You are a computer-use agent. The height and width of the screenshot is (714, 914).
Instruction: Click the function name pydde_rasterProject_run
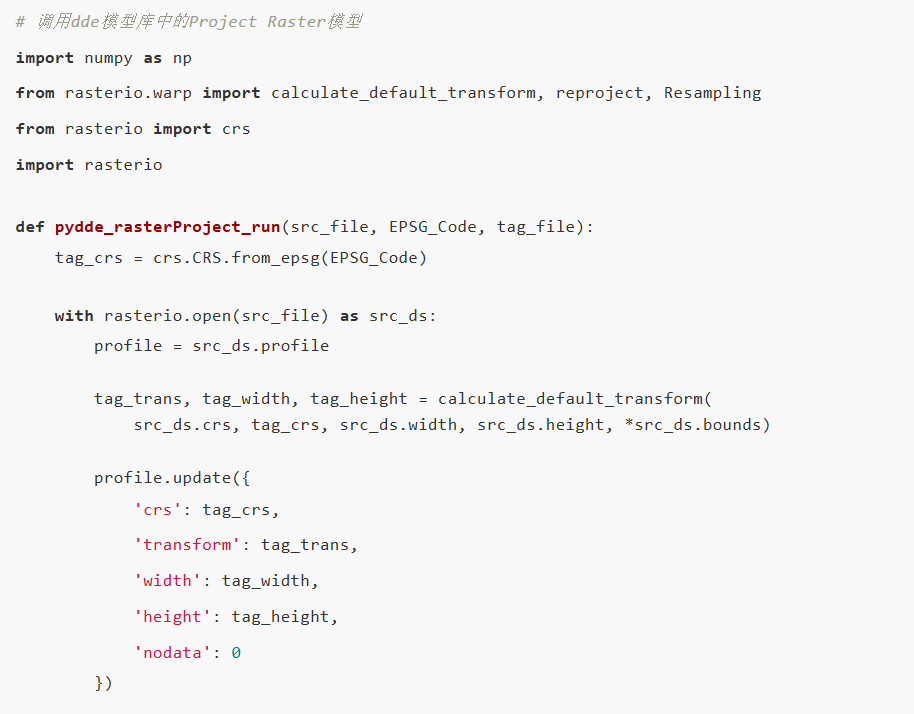pos(167,227)
